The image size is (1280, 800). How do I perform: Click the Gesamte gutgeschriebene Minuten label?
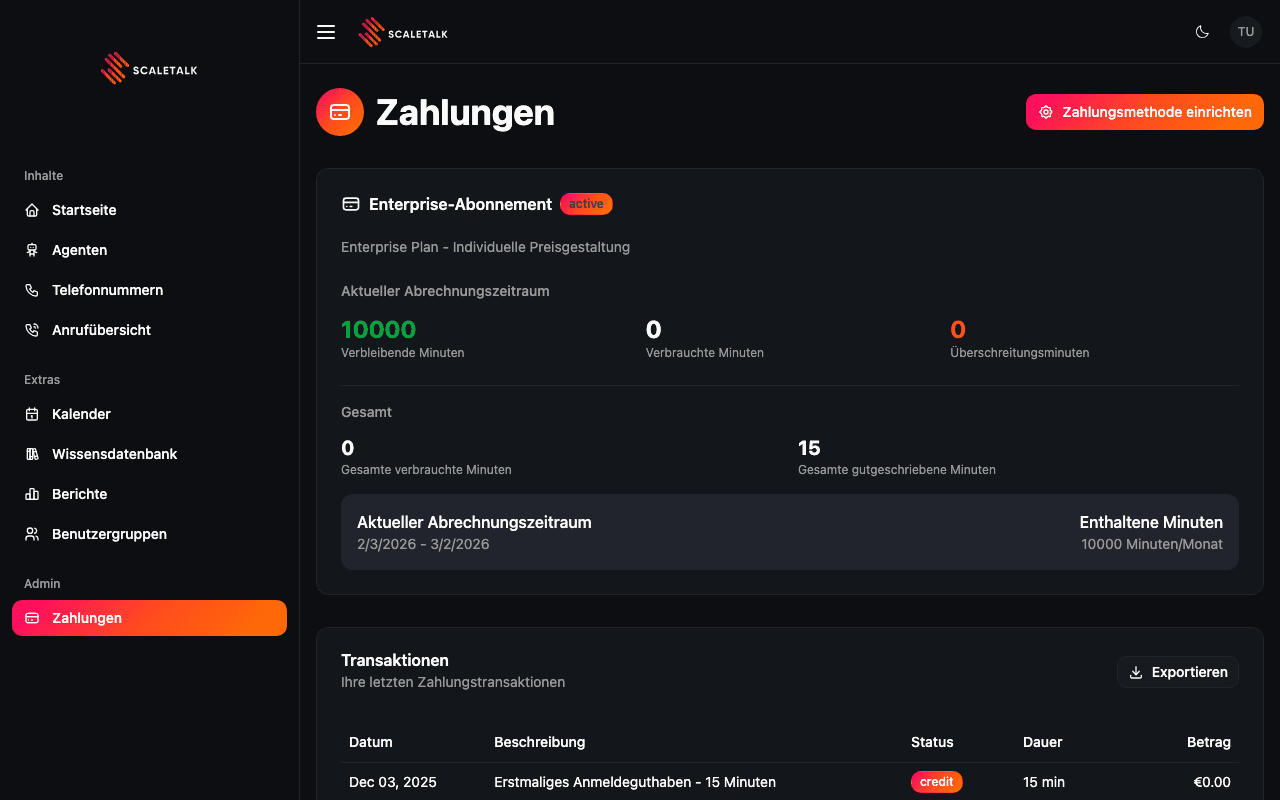click(897, 470)
